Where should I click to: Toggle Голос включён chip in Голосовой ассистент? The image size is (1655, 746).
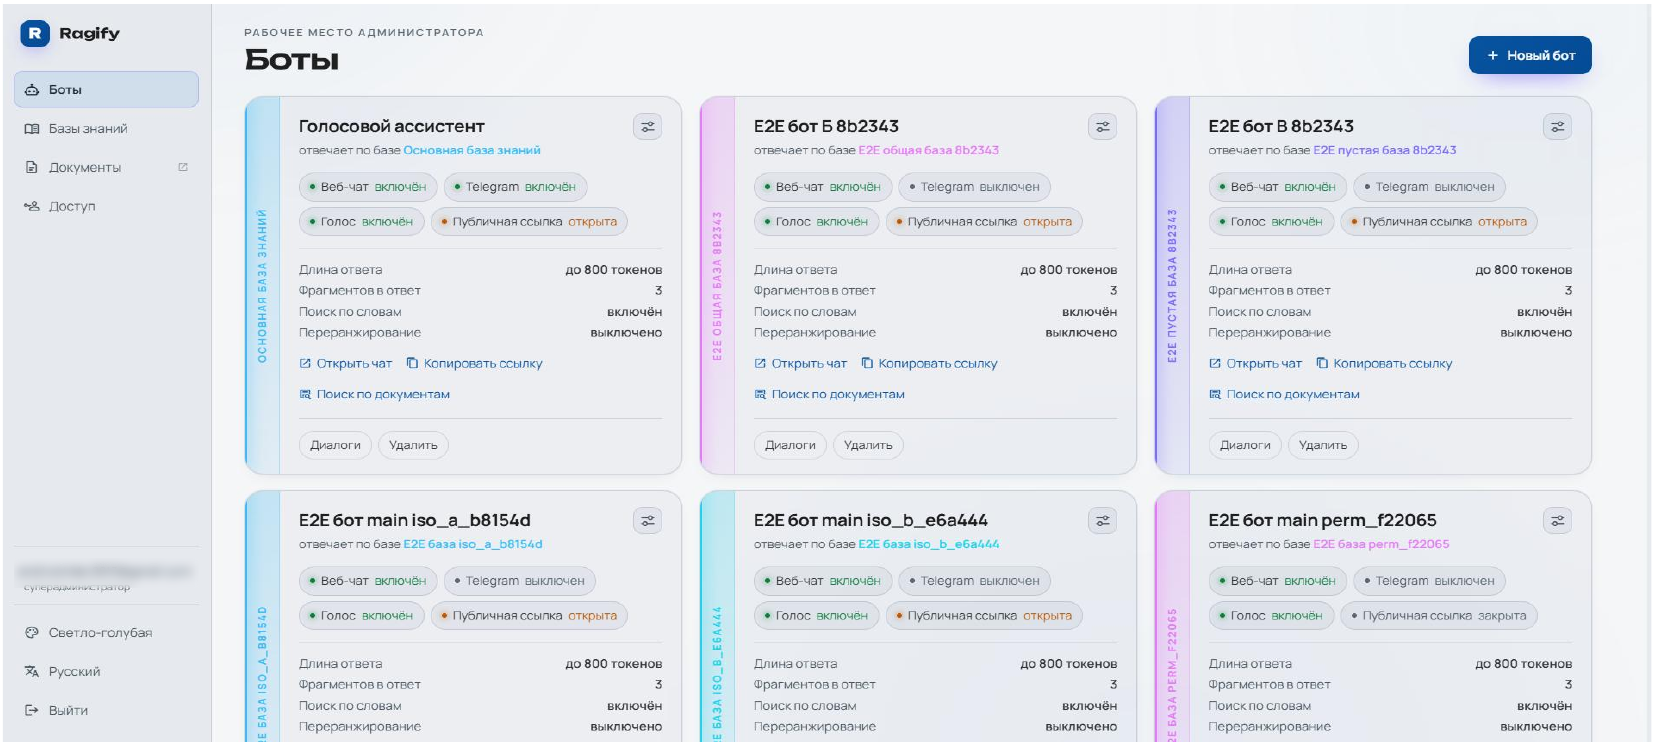pos(362,222)
